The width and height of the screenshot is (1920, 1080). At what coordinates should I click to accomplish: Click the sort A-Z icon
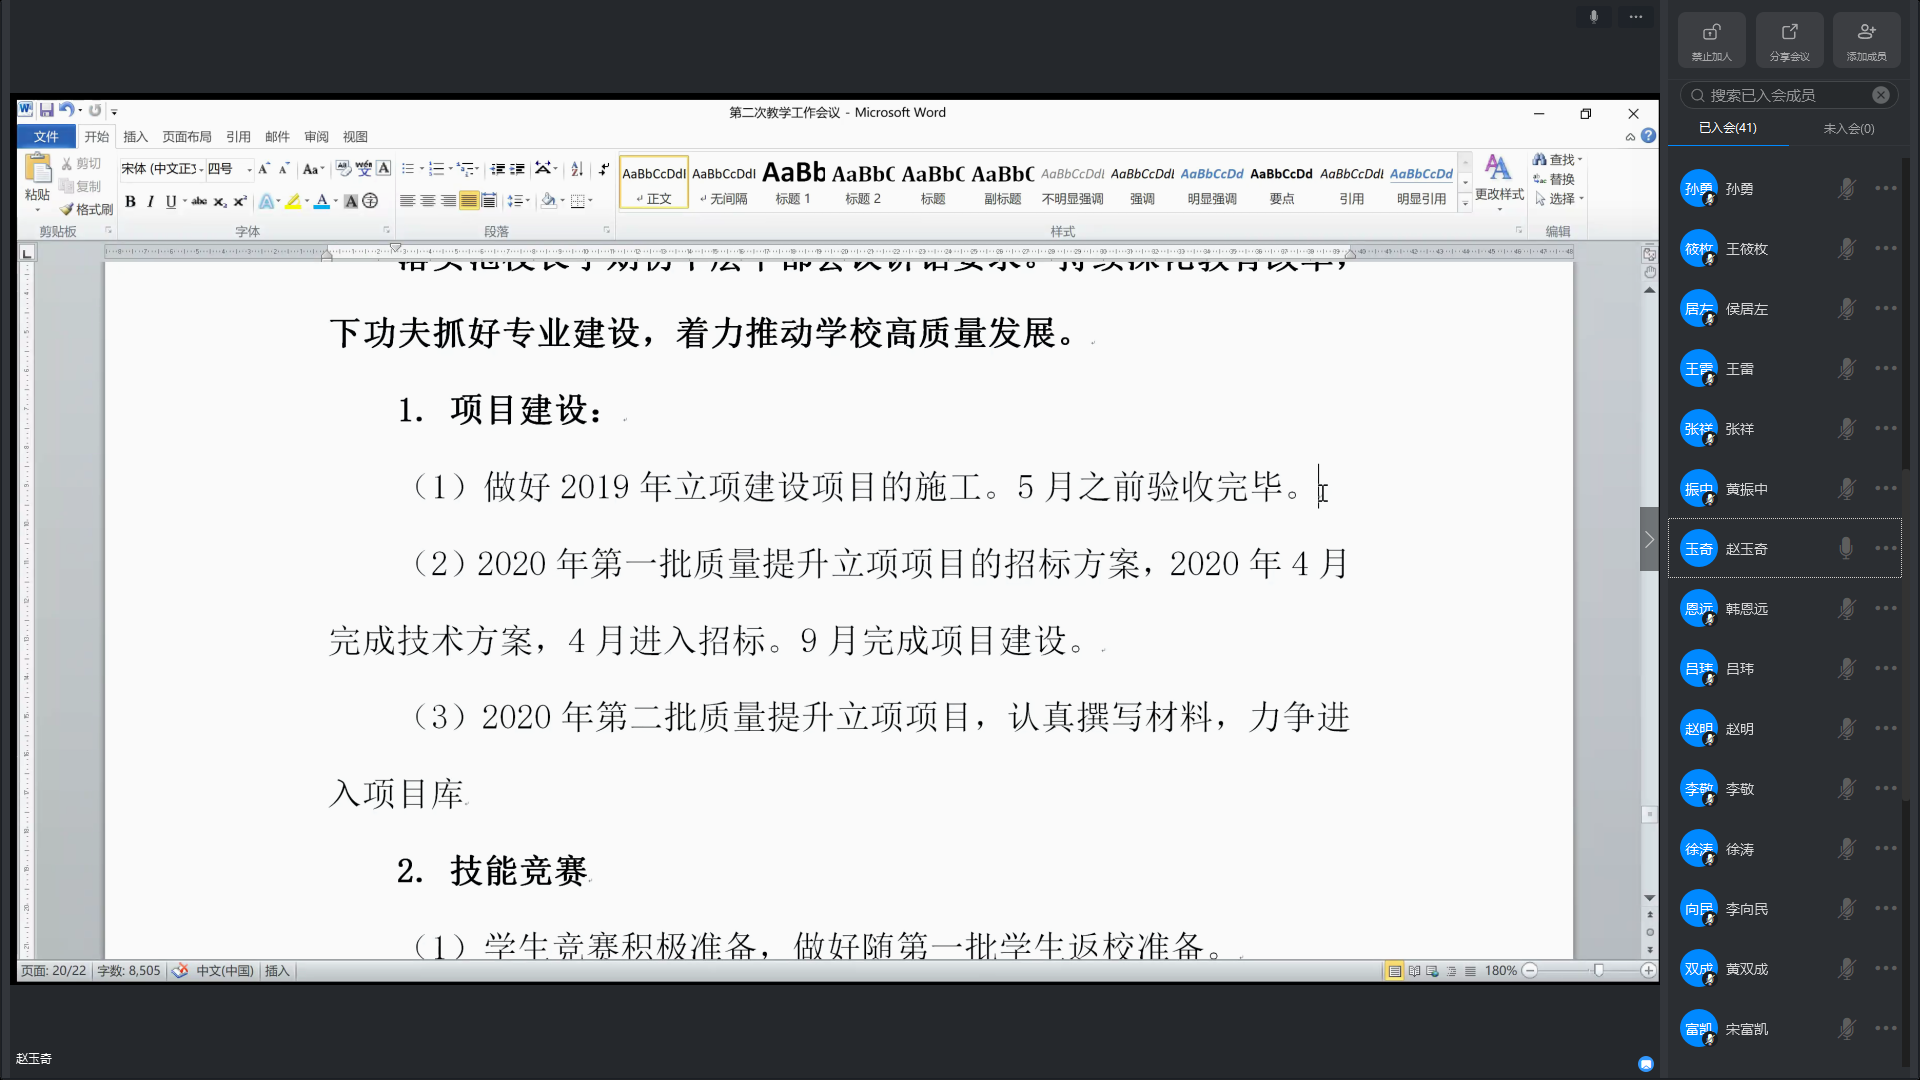[577, 169]
